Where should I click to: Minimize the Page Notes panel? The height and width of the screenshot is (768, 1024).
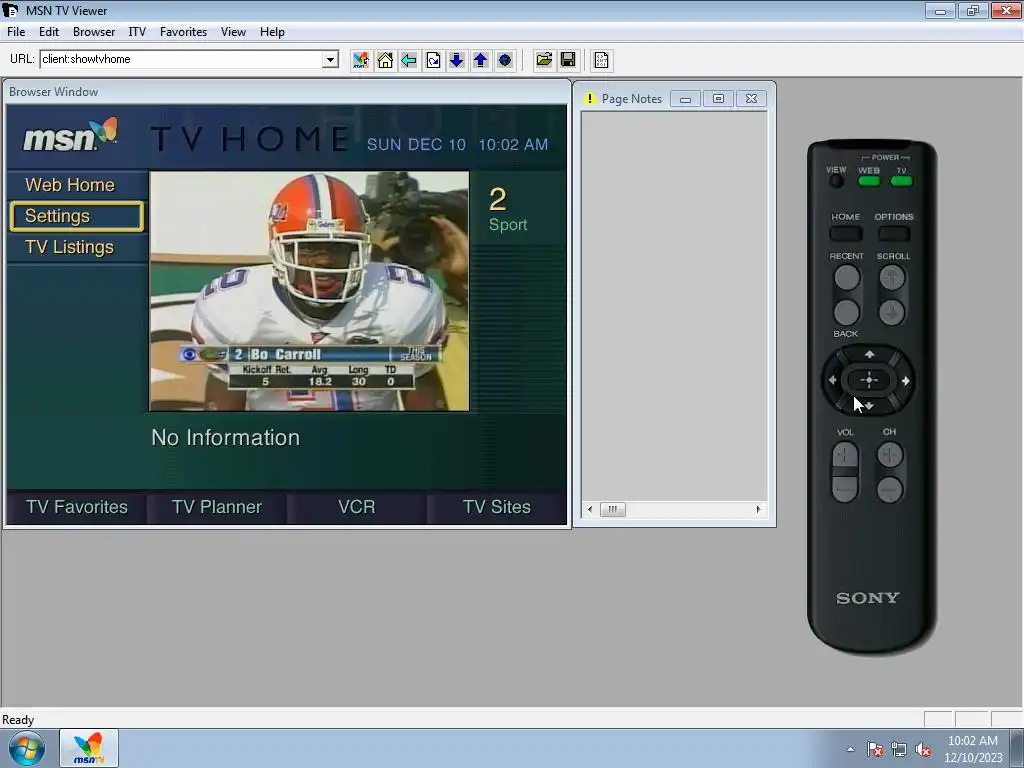click(x=685, y=99)
